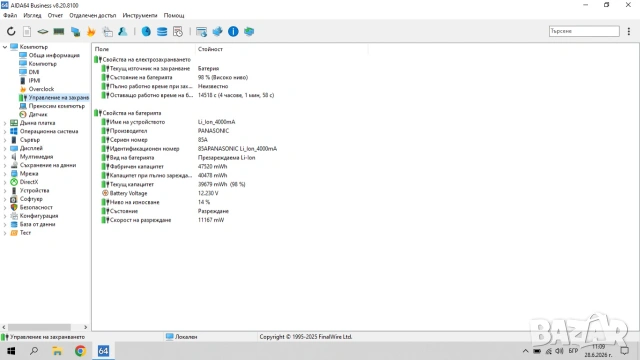This screenshot has width=640, height=360.
Task: Click the Battery Voltage sensor icon
Action: pos(105,193)
